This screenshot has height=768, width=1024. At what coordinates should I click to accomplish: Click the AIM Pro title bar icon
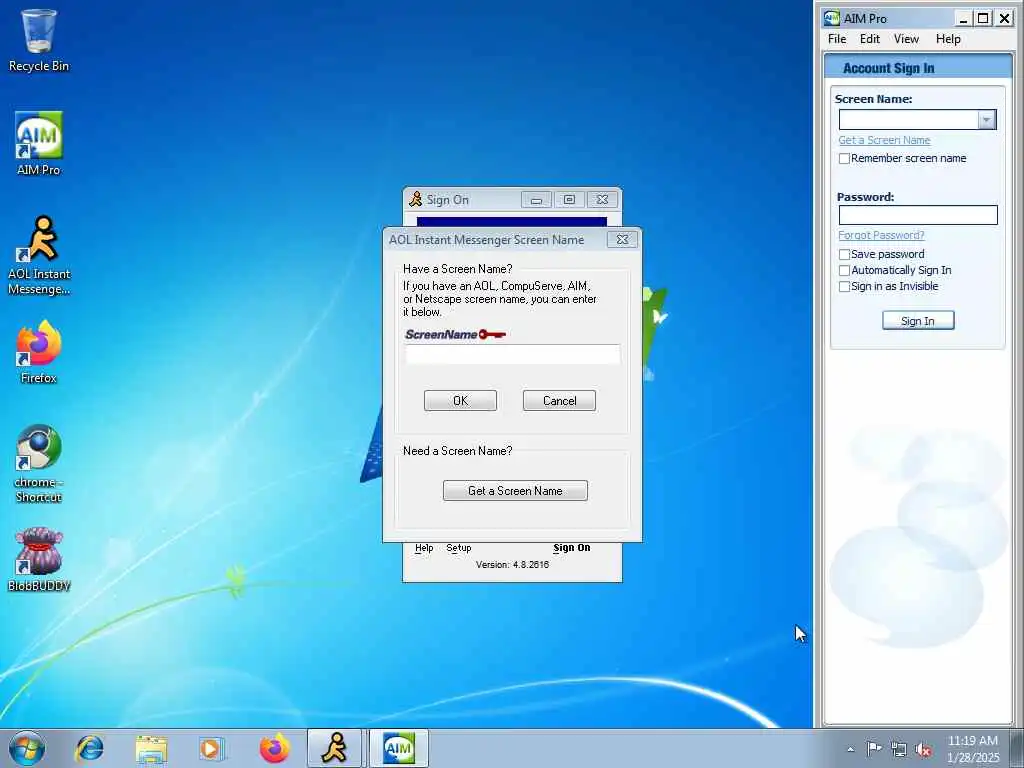click(x=831, y=18)
